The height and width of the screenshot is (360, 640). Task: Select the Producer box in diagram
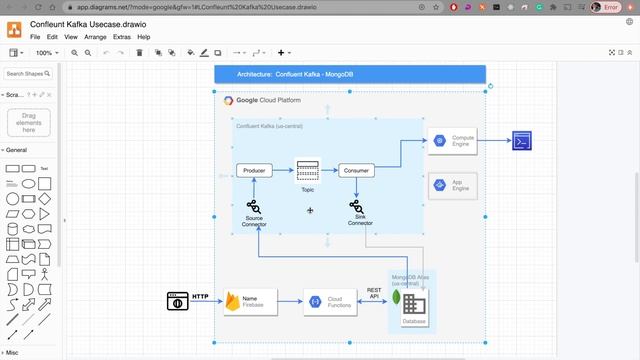(x=254, y=170)
